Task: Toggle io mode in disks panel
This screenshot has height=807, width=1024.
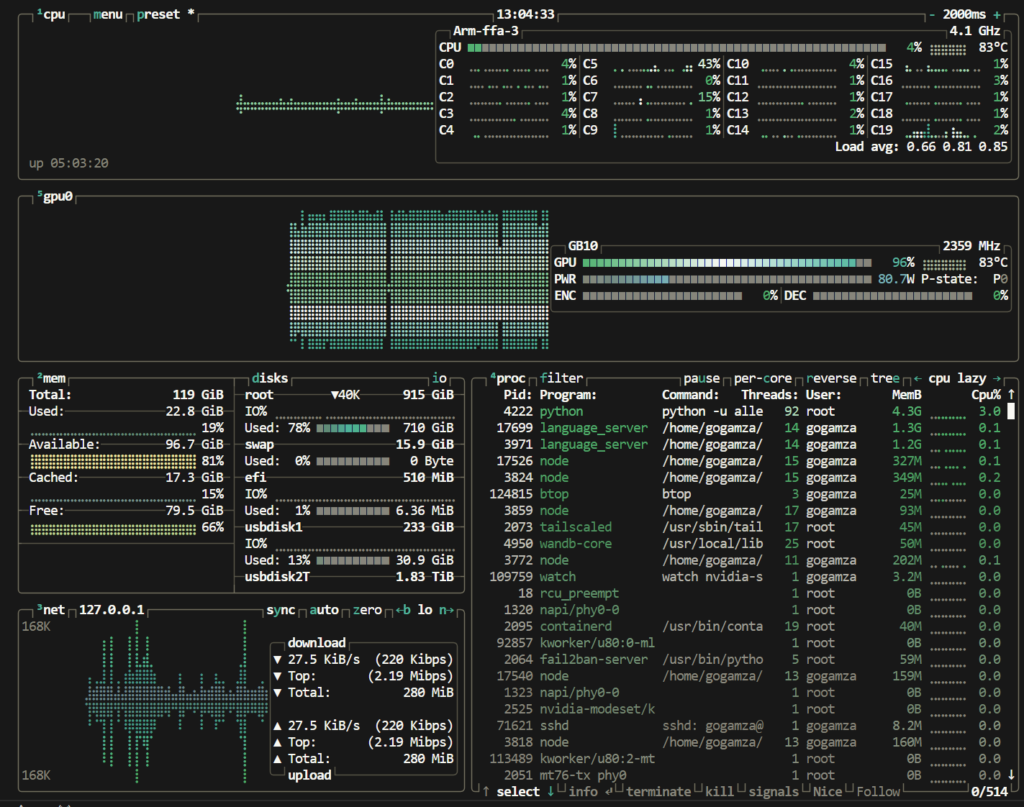Action: coord(439,379)
